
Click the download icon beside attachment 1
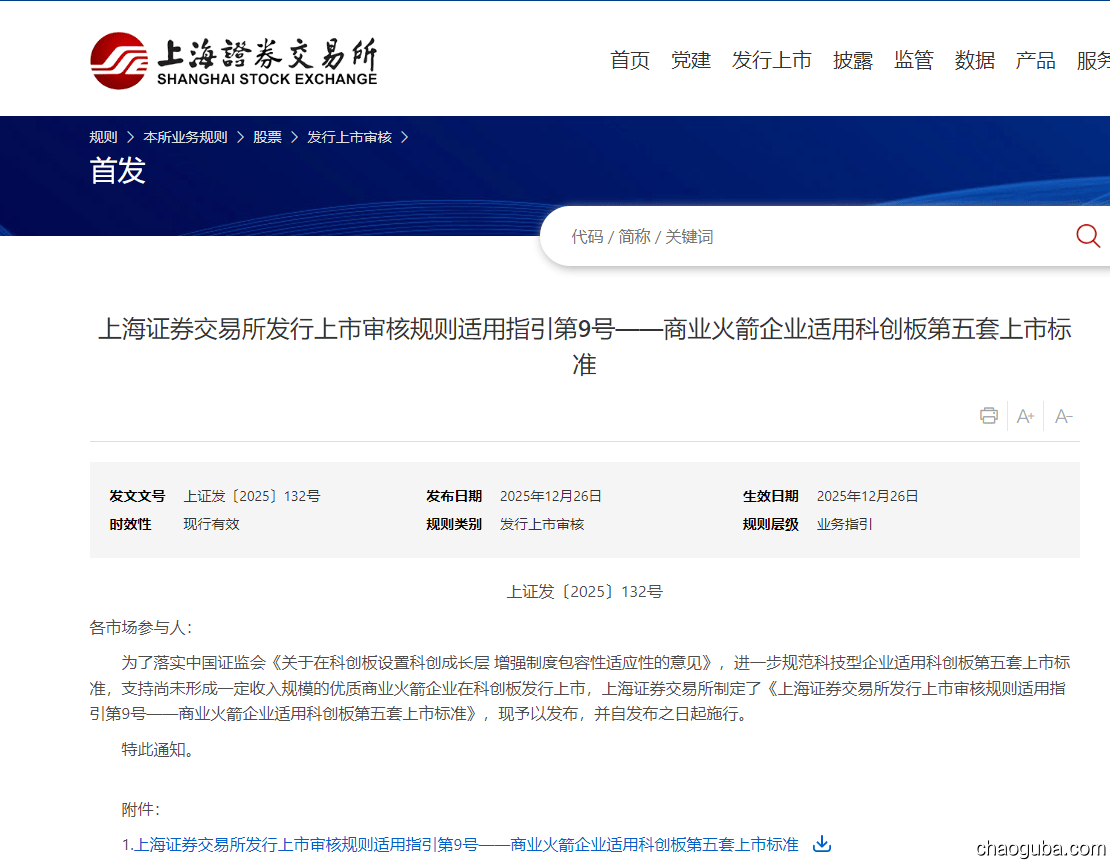click(x=821, y=845)
